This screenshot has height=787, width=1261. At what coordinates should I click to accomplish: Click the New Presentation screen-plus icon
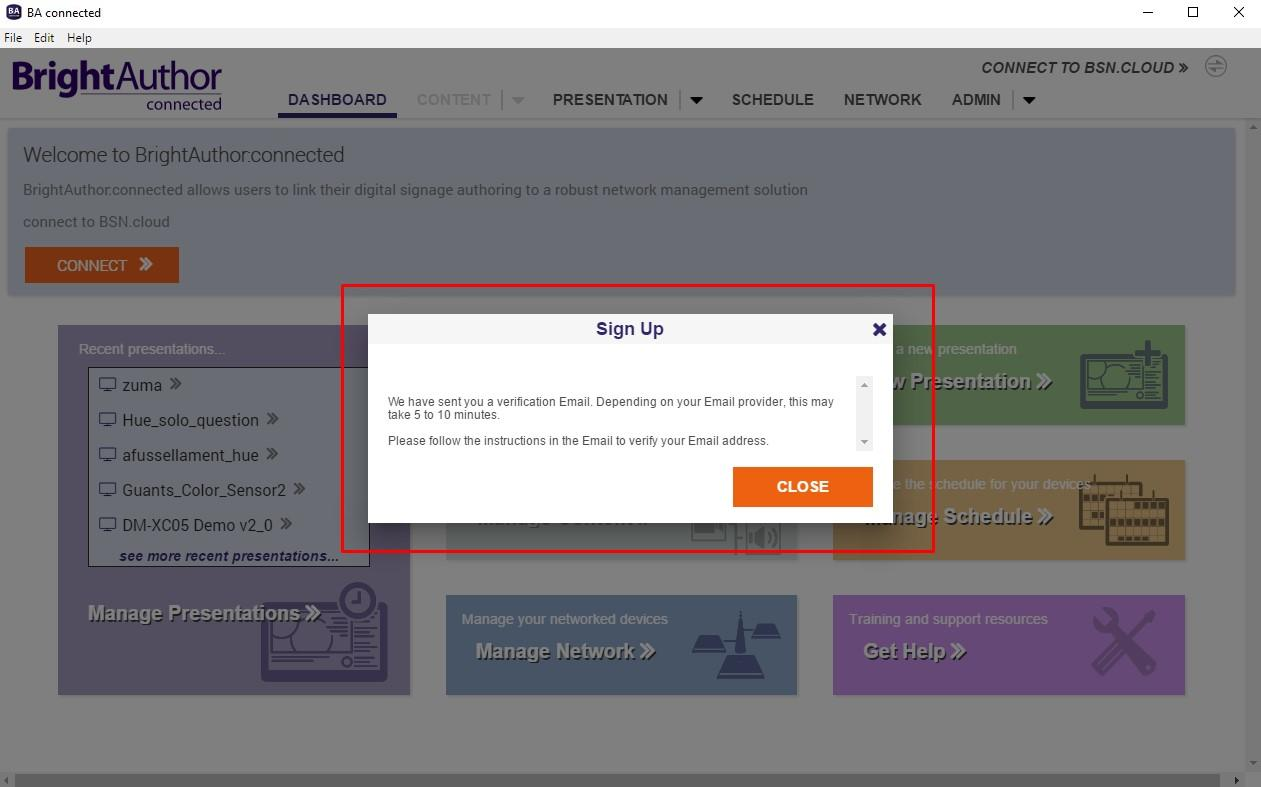click(1124, 375)
